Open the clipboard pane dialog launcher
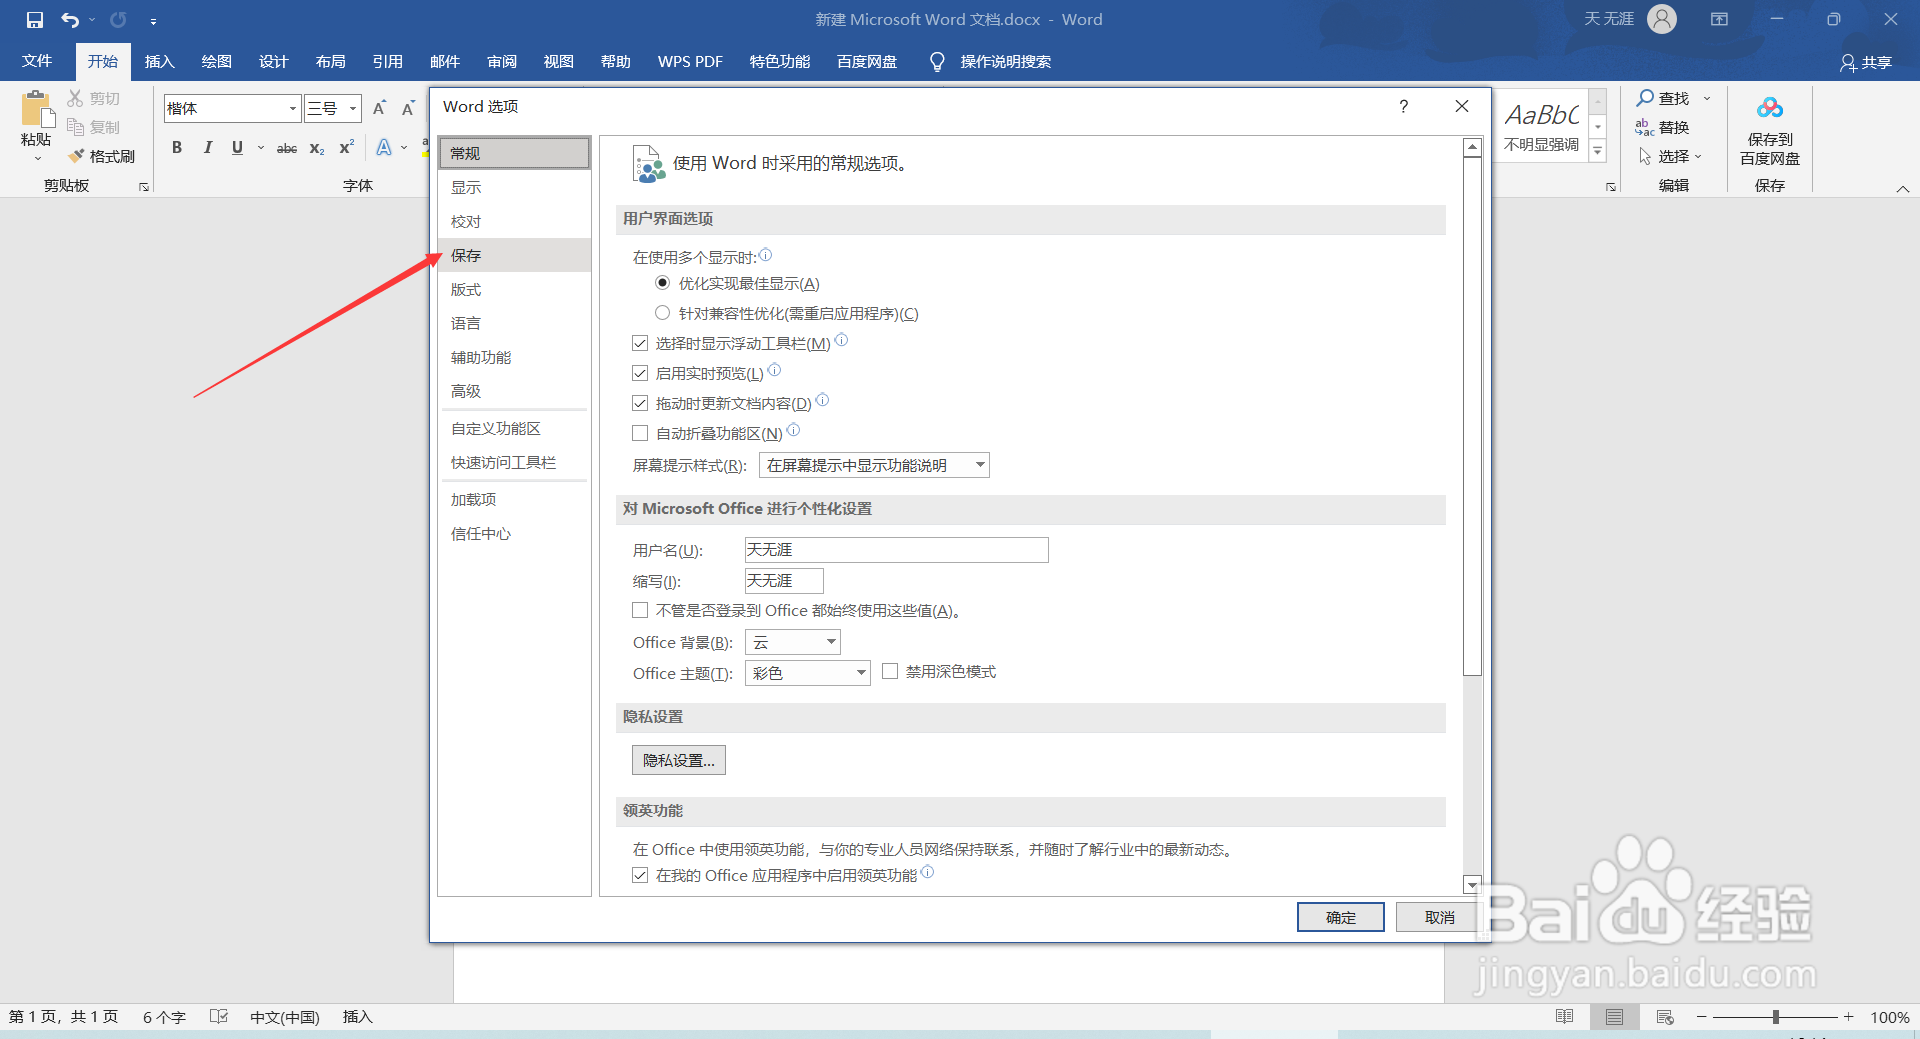1920x1039 pixels. (x=144, y=187)
